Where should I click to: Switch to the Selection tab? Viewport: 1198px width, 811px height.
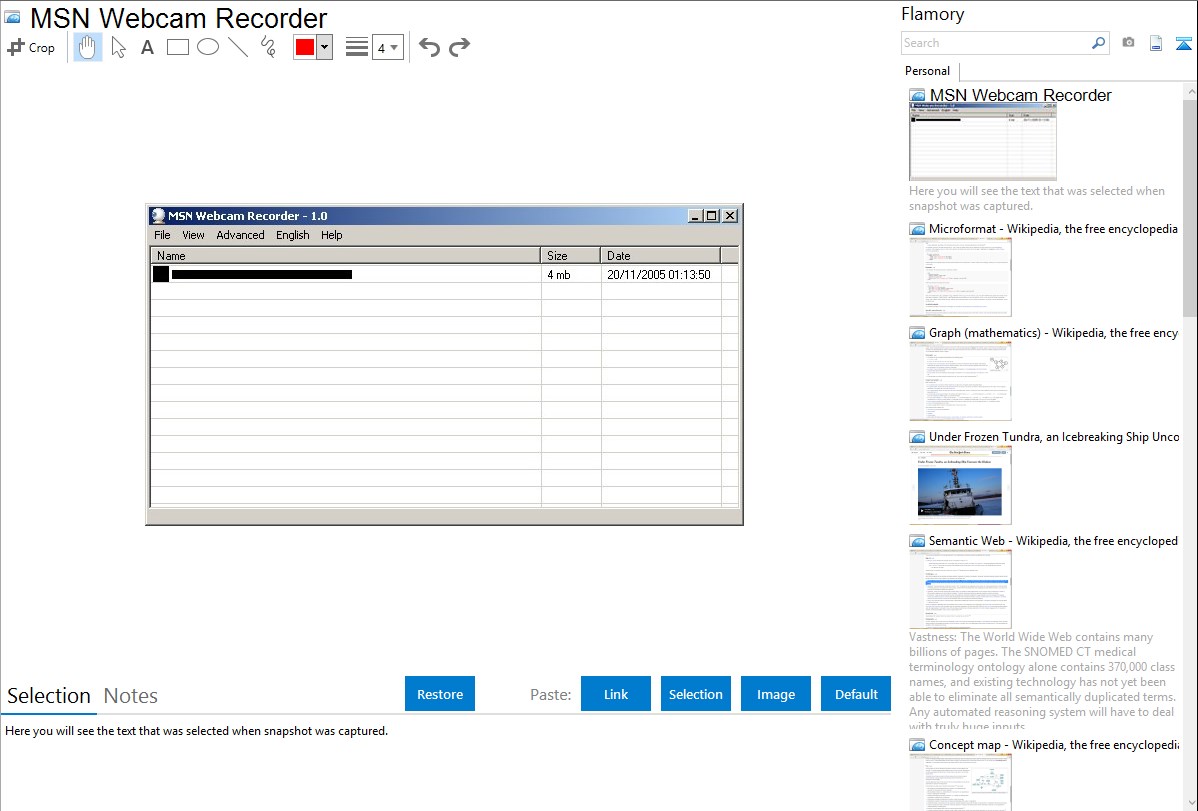(48, 696)
